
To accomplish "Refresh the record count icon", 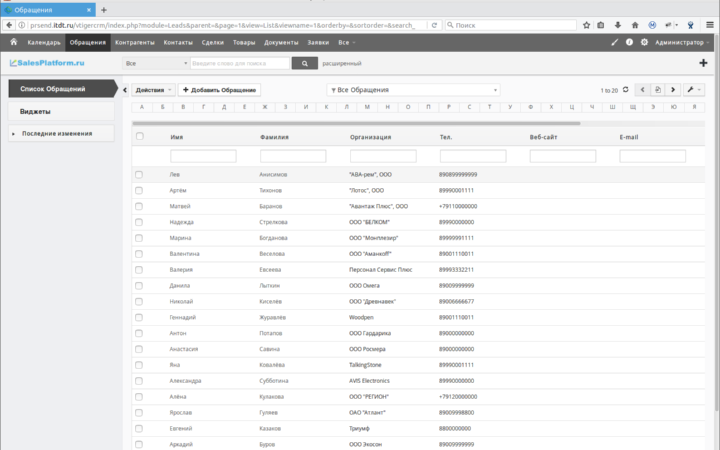I will tap(625, 90).
